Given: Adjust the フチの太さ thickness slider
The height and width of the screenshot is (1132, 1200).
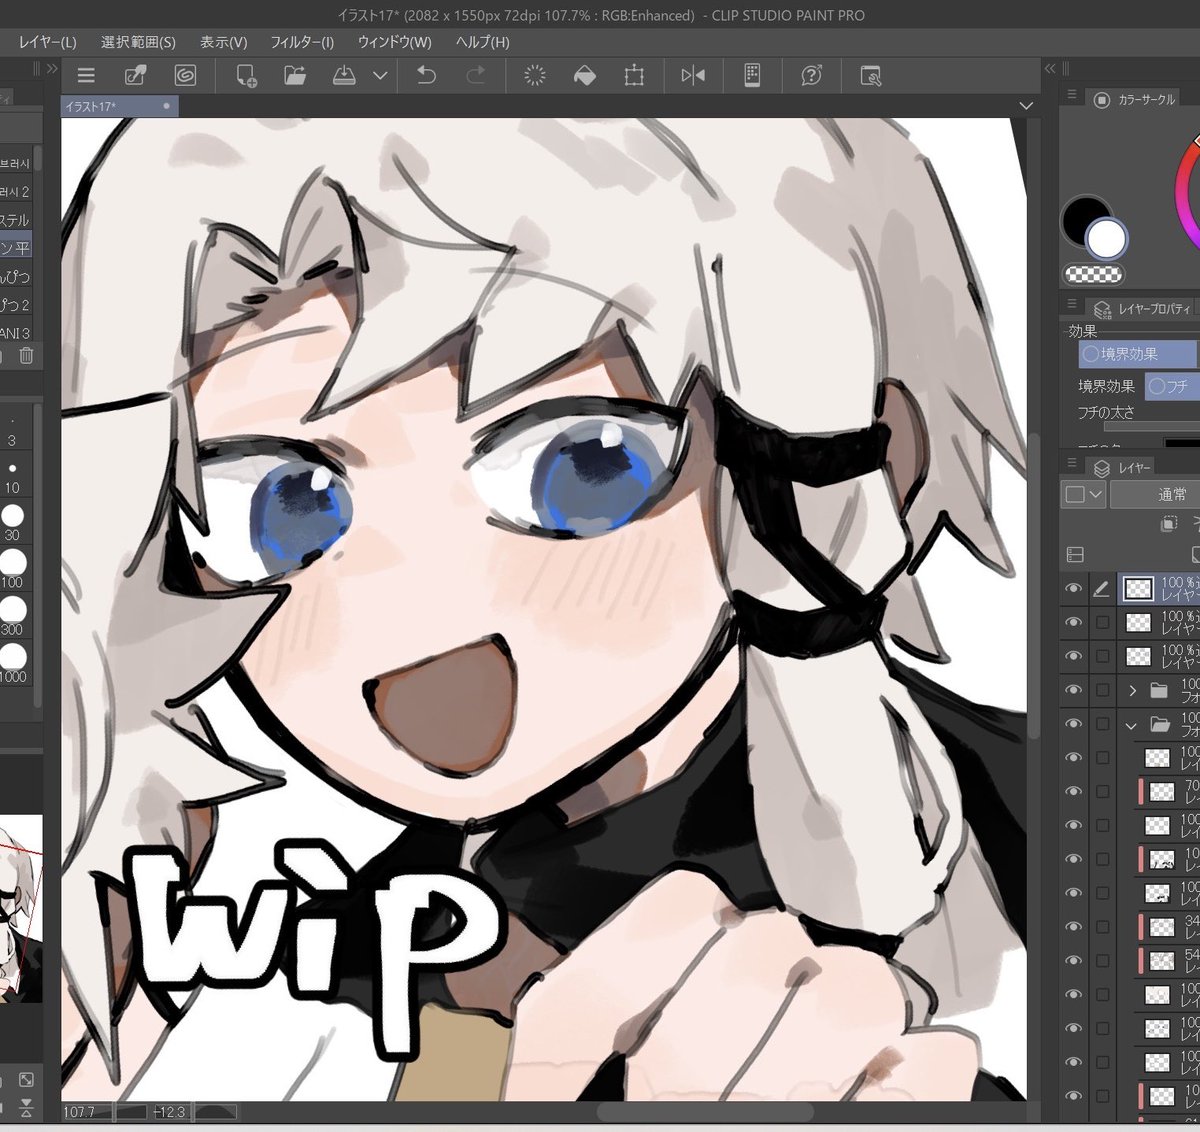Looking at the screenshot, I should [x=1150, y=426].
